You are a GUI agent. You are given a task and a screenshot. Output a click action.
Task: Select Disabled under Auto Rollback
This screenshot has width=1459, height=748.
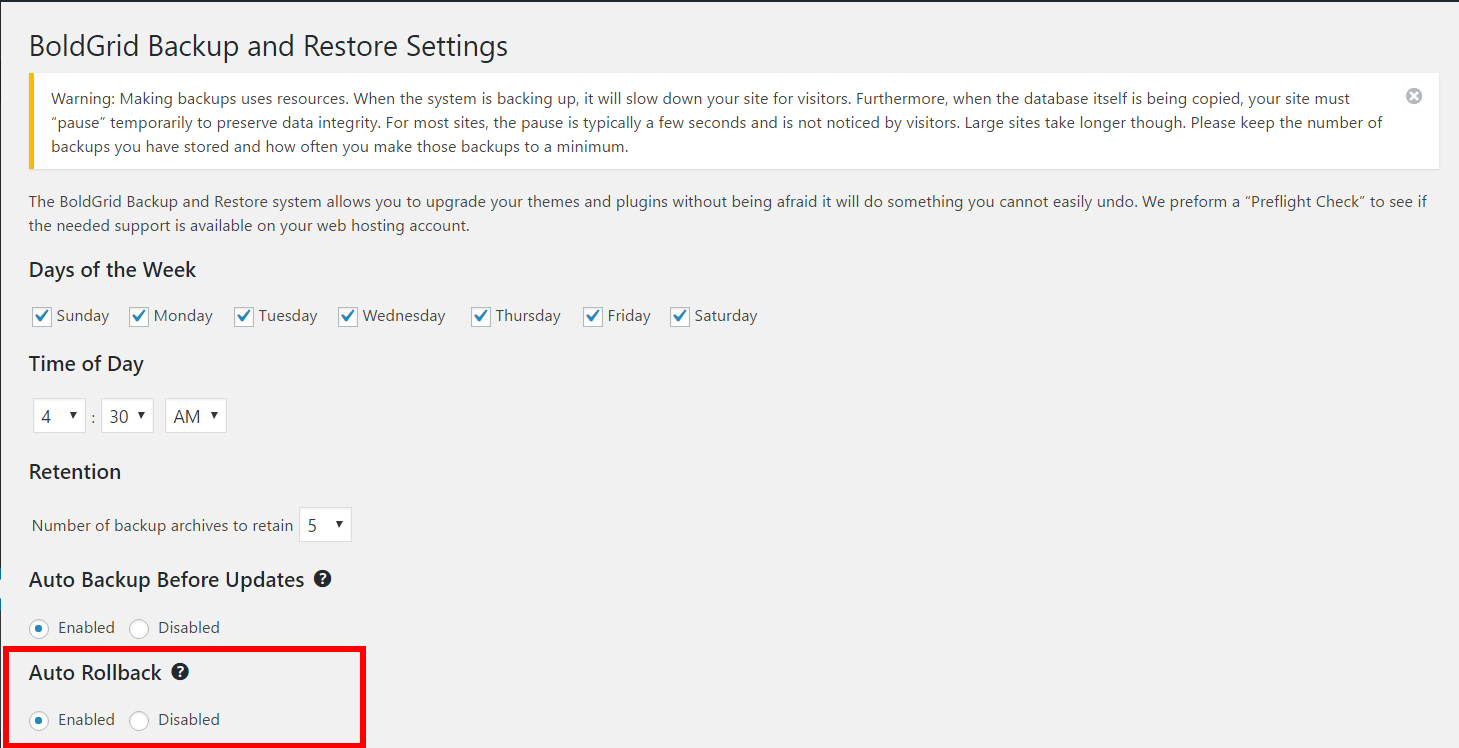coord(139,720)
